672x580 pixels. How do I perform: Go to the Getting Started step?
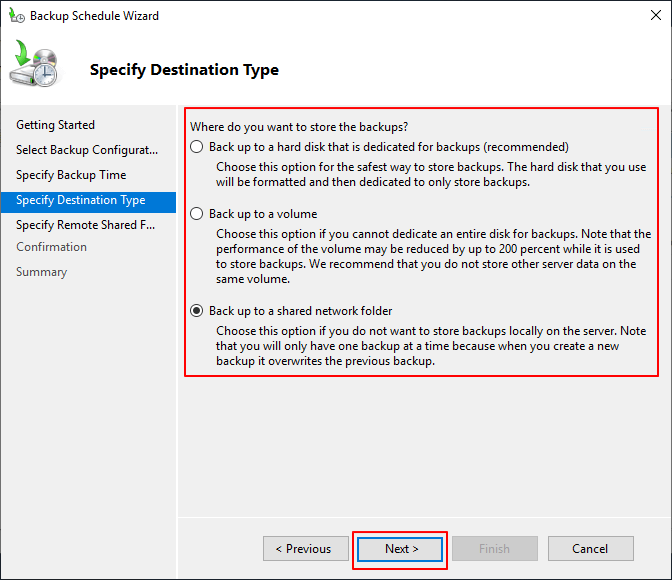[56, 125]
